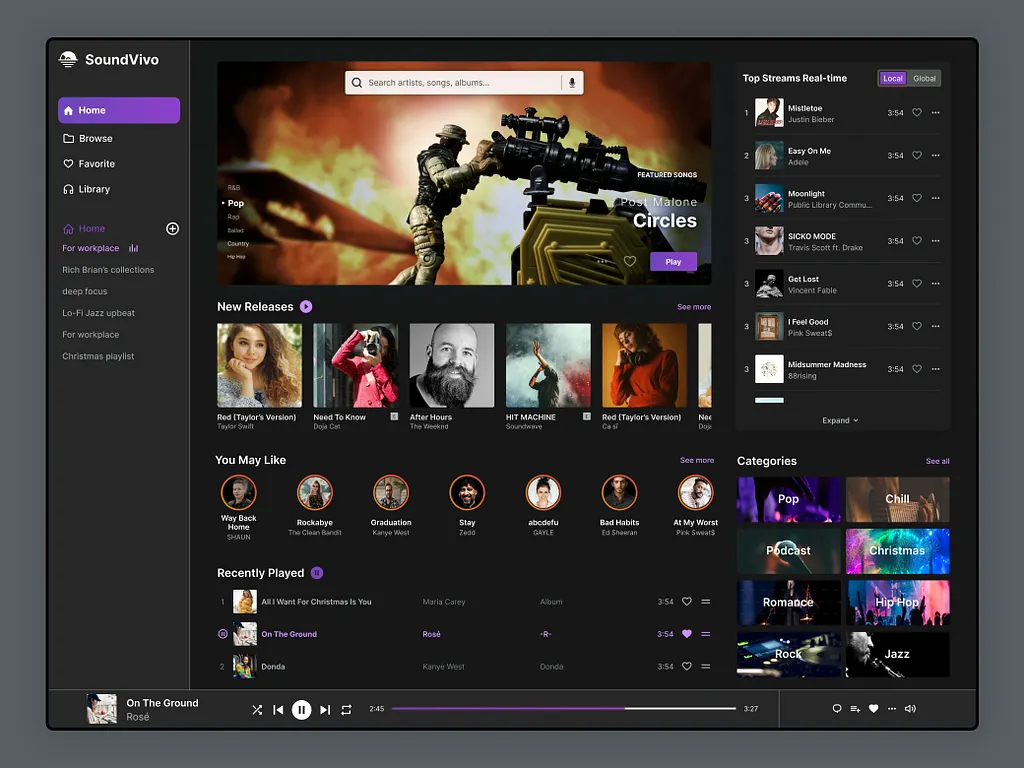Expand the Top Streams list
Viewport: 1024px width, 768px height.
pos(840,421)
